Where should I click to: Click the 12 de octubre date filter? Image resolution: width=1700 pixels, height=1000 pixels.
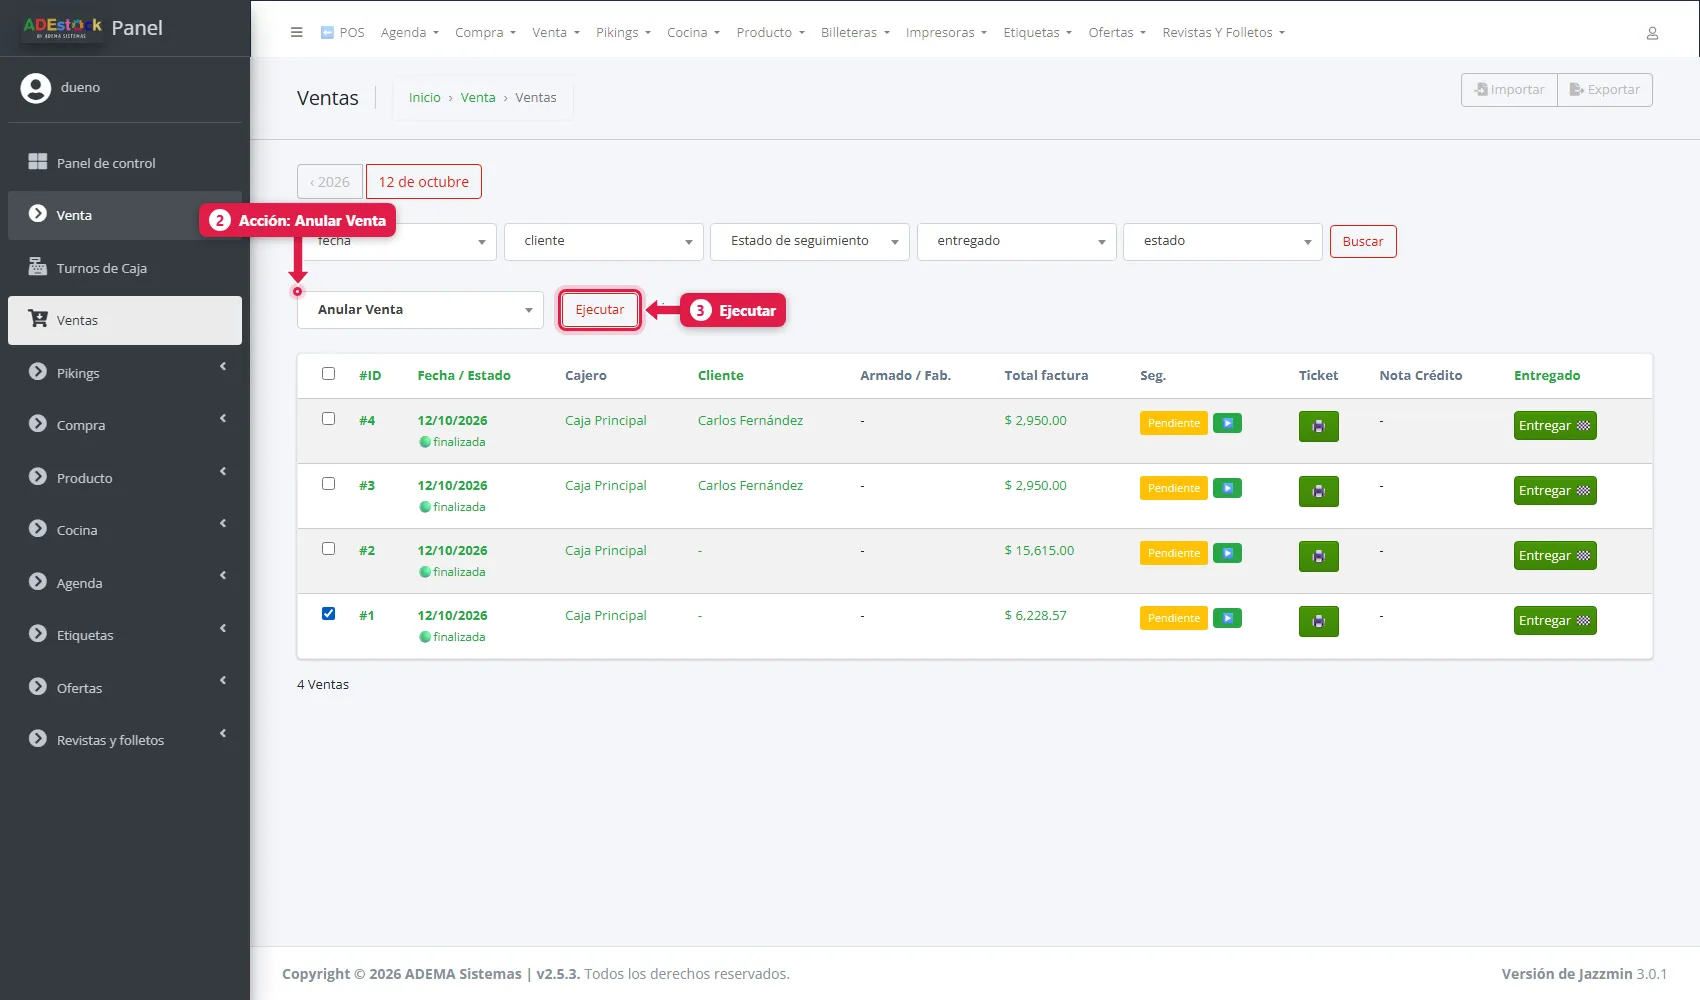point(424,182)
